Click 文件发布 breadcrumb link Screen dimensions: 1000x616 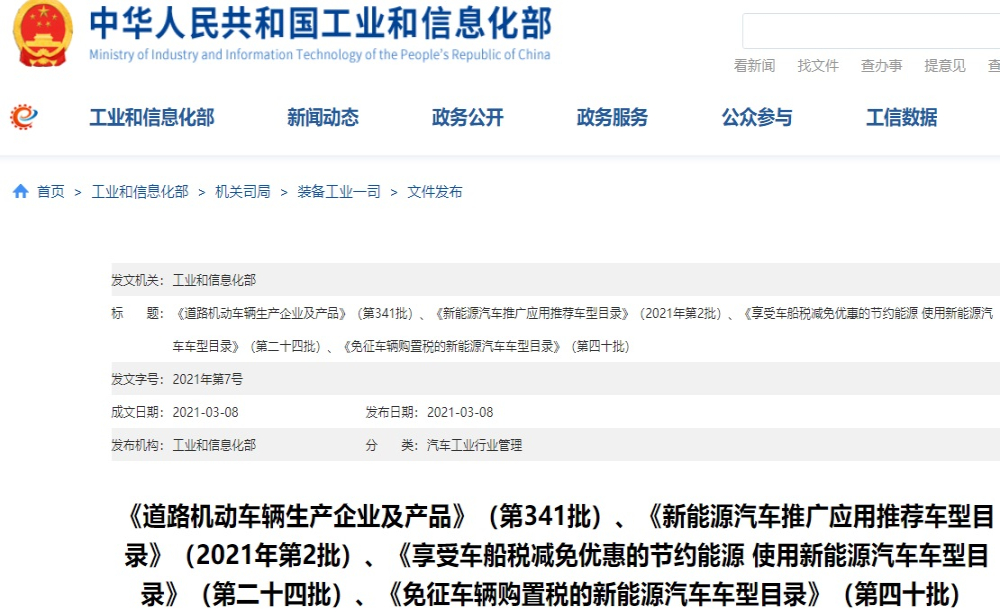(435, 191)
